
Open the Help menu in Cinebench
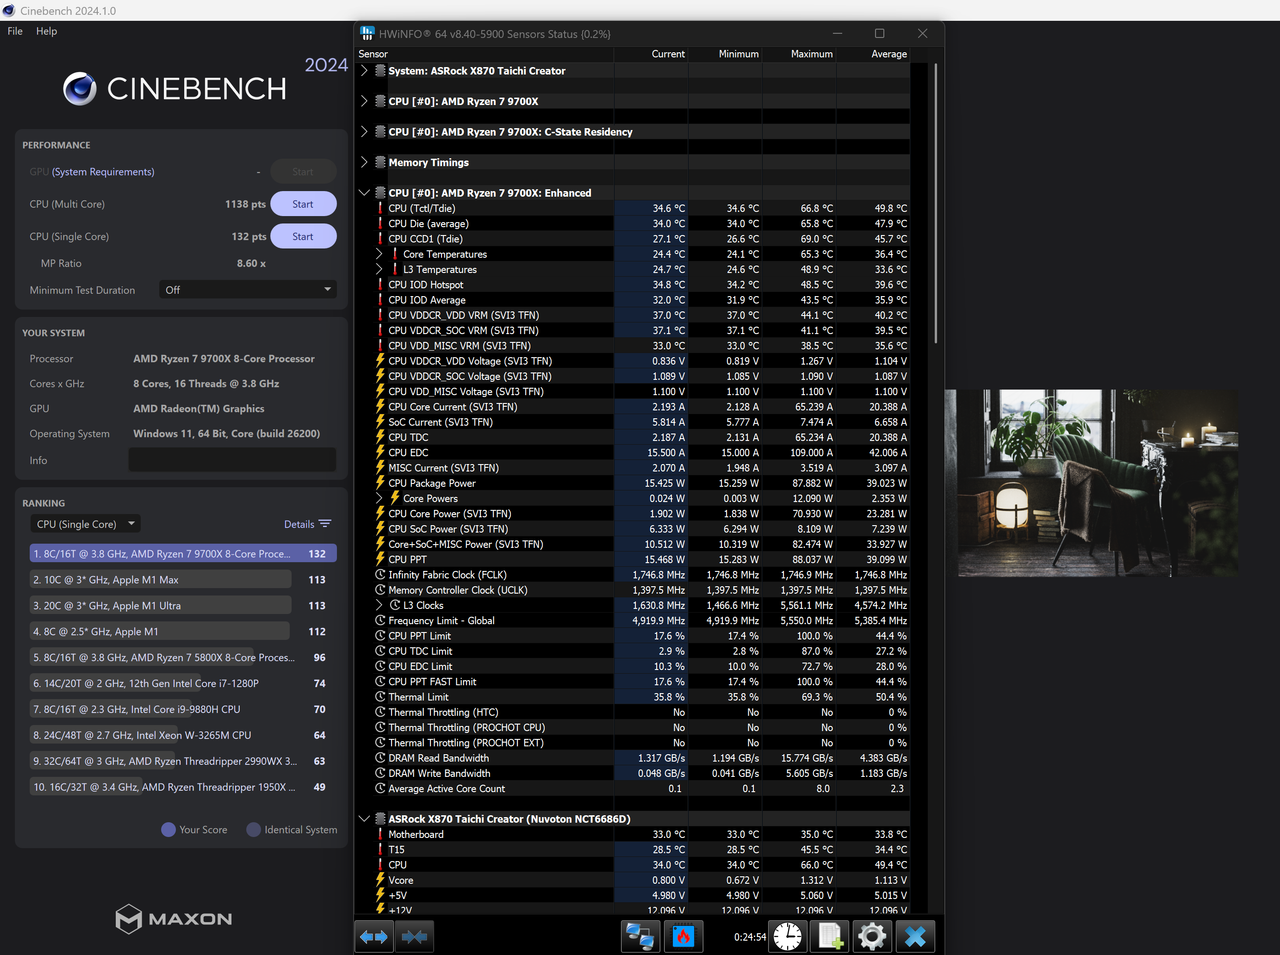pos(47,31)
